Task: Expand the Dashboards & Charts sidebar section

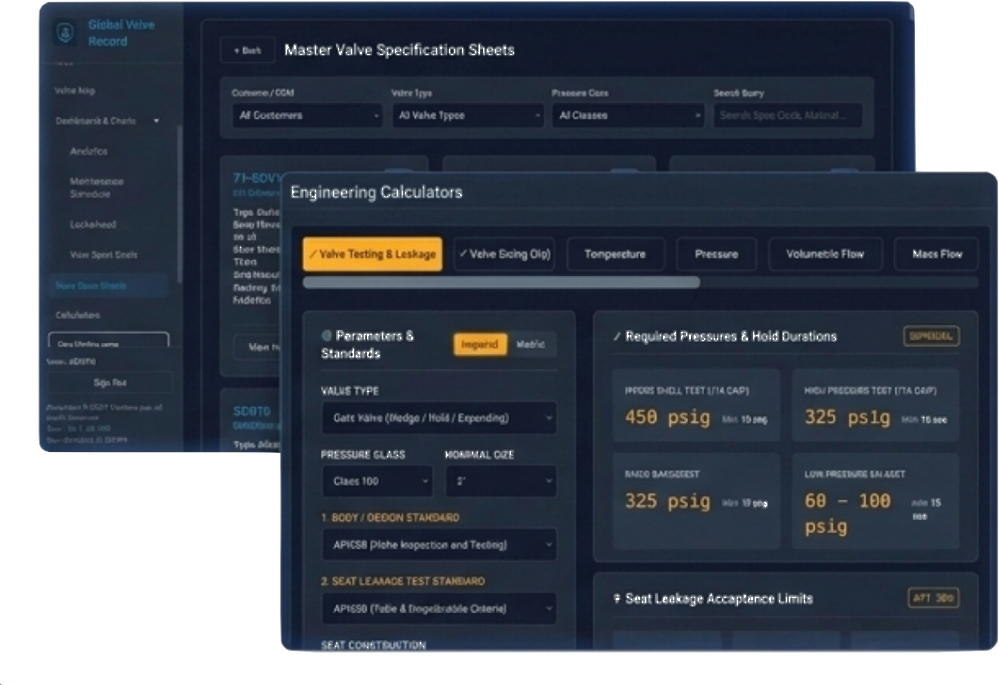Action: pos(107,120)
